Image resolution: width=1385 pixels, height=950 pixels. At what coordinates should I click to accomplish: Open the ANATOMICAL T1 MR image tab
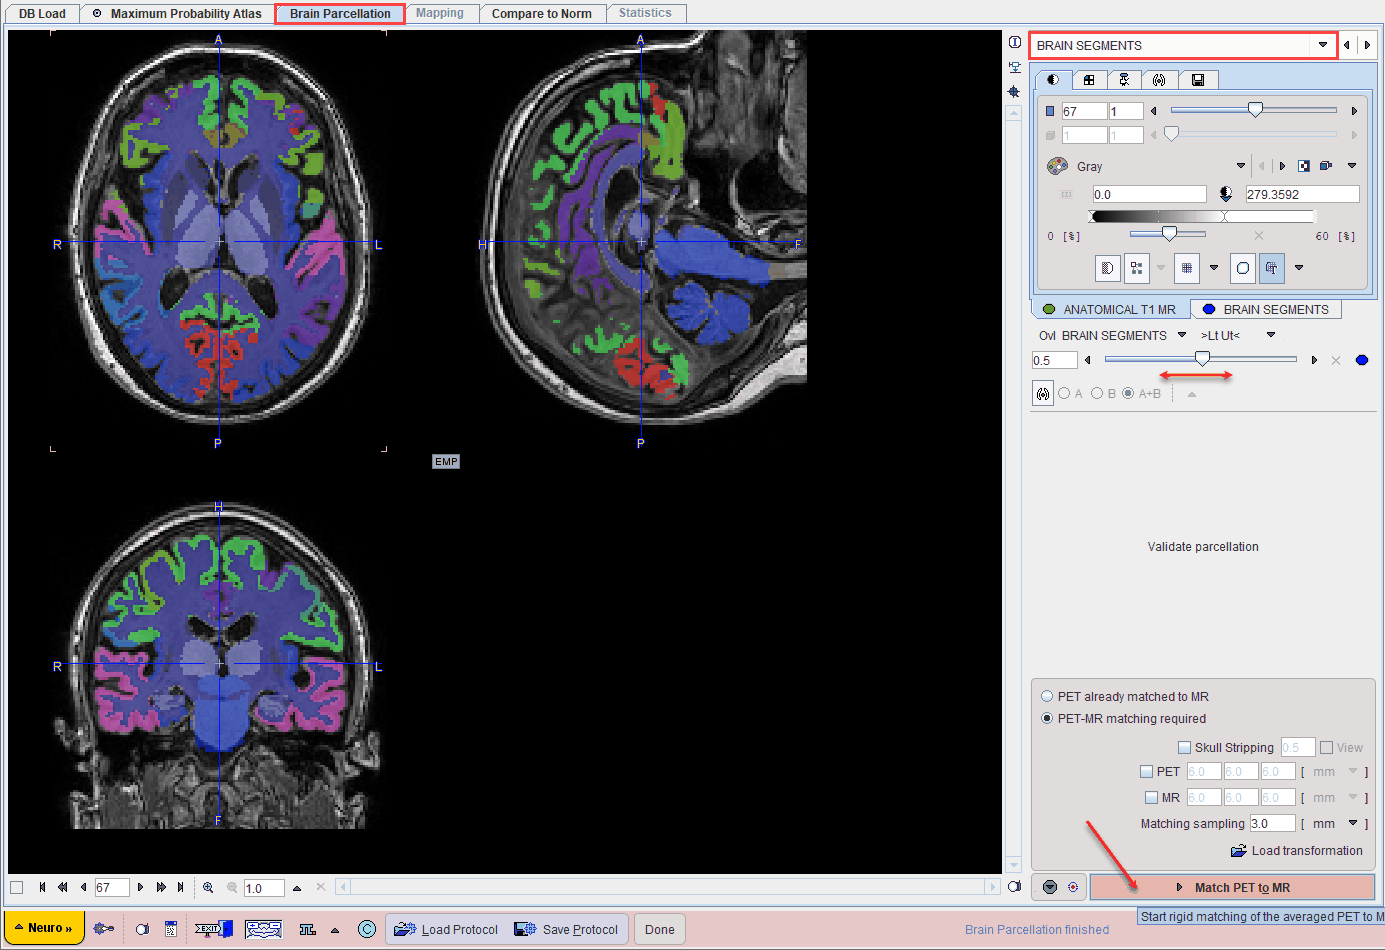tap(1109, 309)
